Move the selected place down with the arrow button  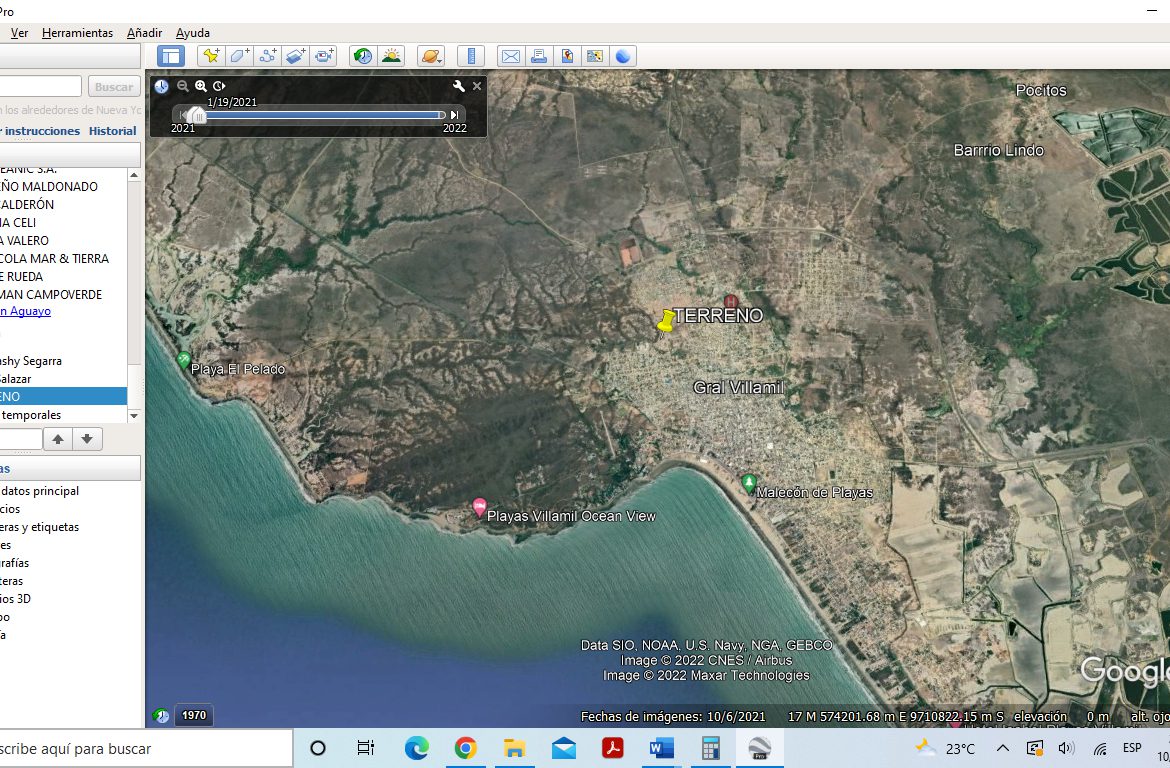click(87, 439)
